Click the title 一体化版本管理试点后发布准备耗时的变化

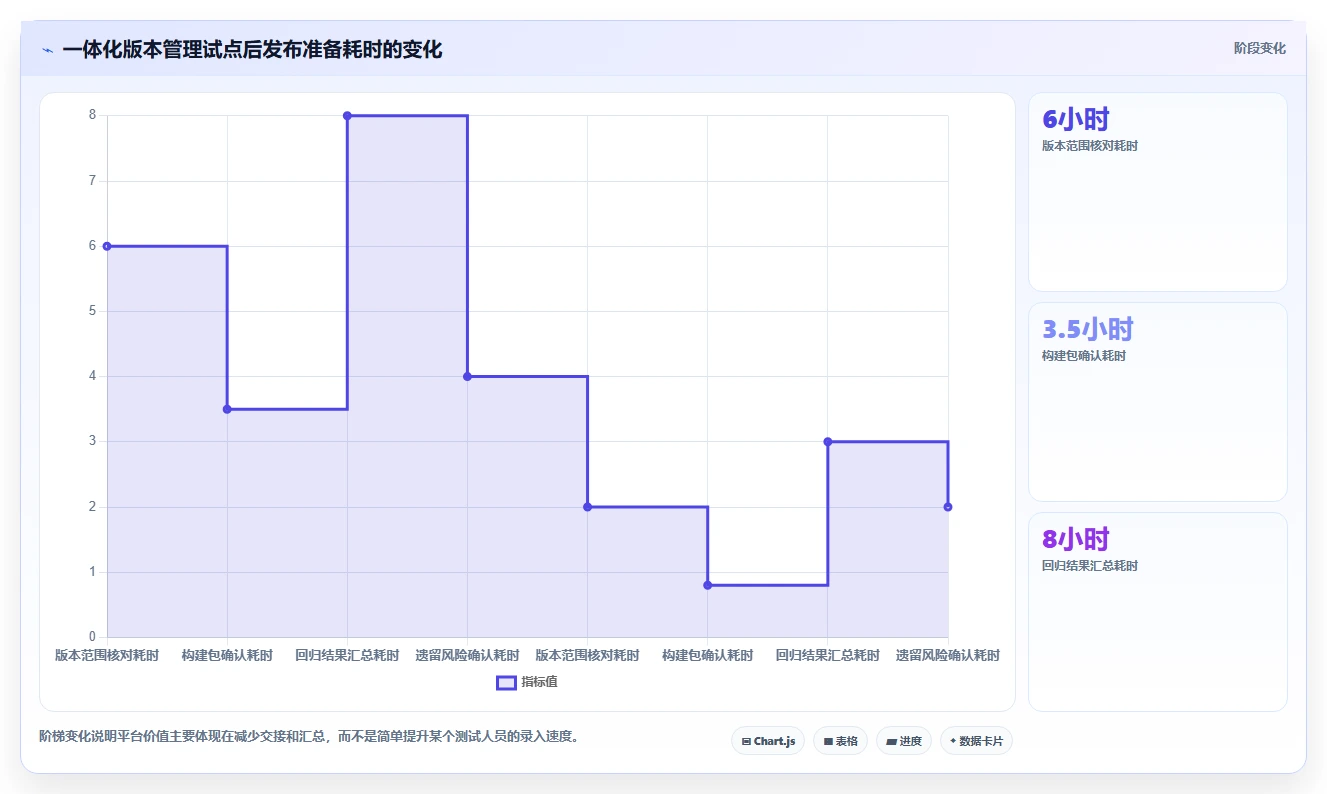tap(252, 49)
